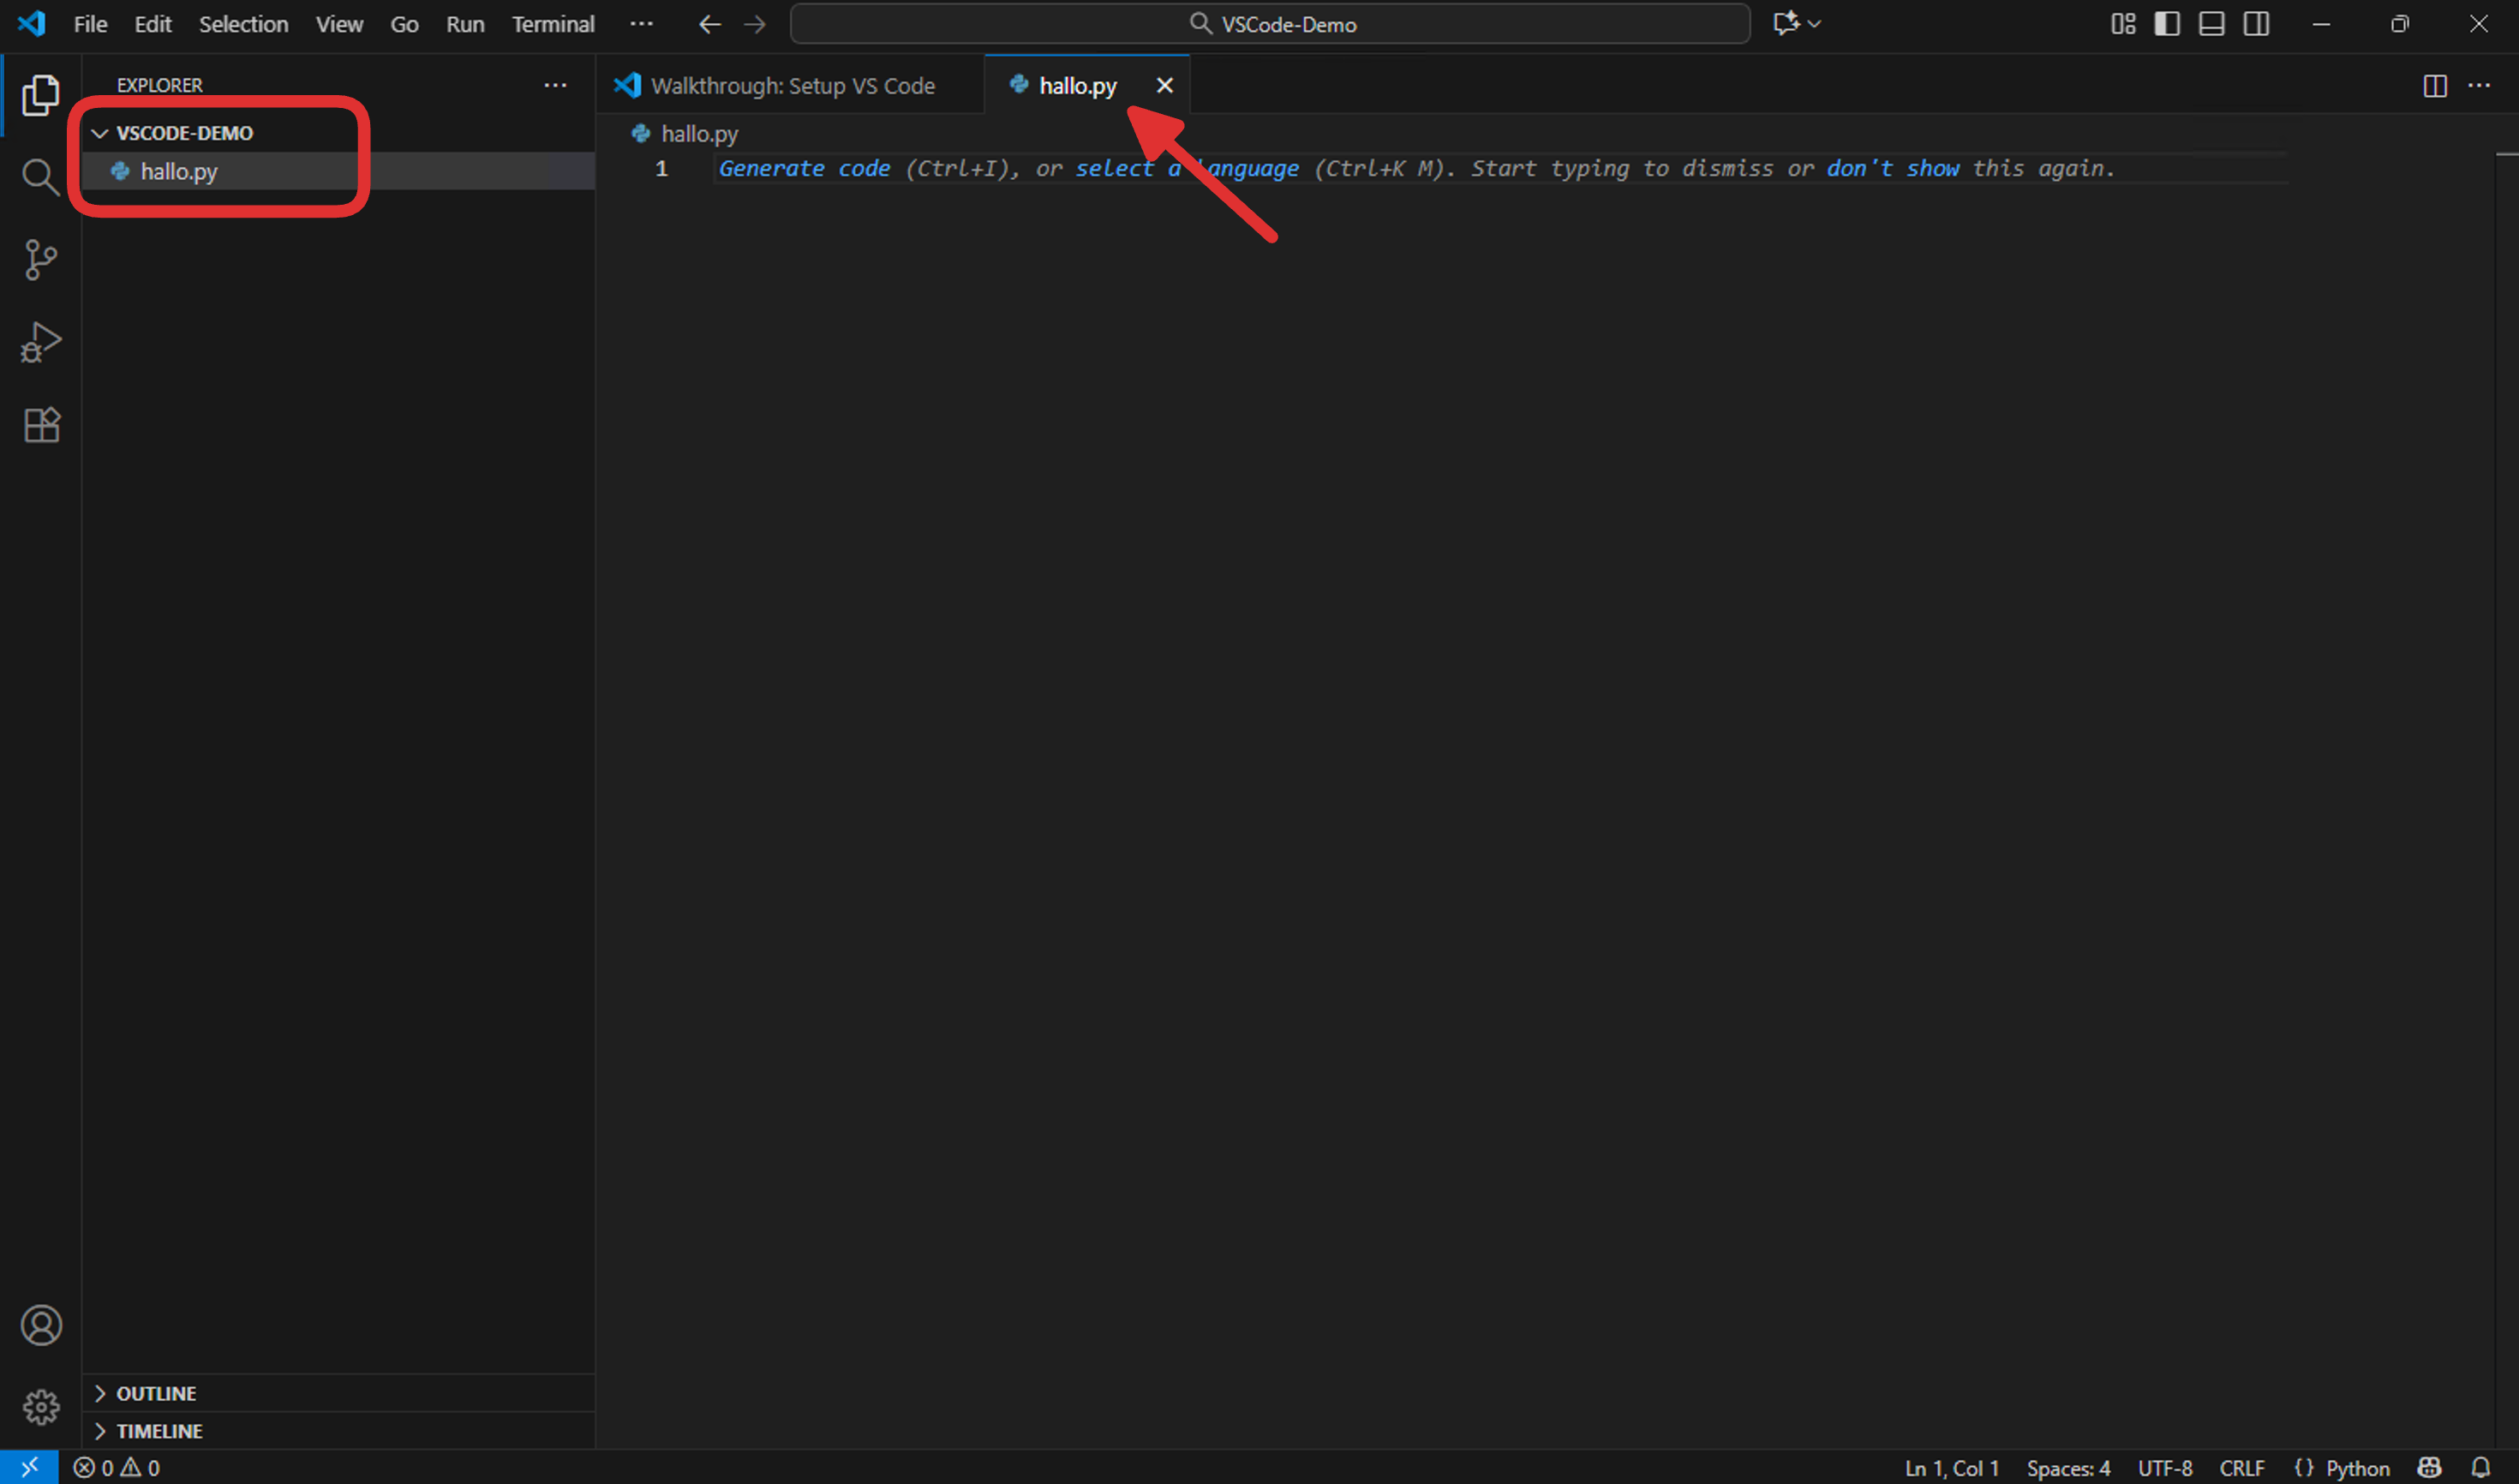Click the Copilot status icon in status bar
Viewport: 2519px width, 1484px height.
(x=2430, y=1467)
